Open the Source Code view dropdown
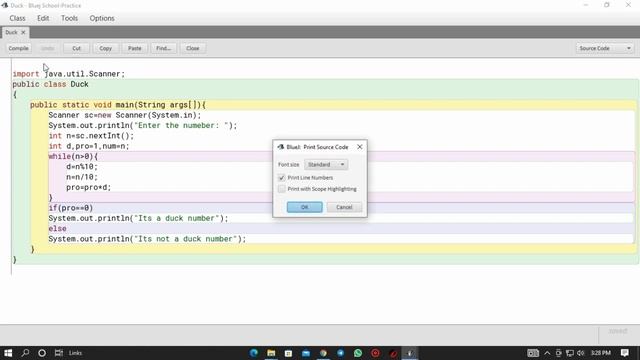The width and height of the screenshot is (640, 360). coord(604,48)
